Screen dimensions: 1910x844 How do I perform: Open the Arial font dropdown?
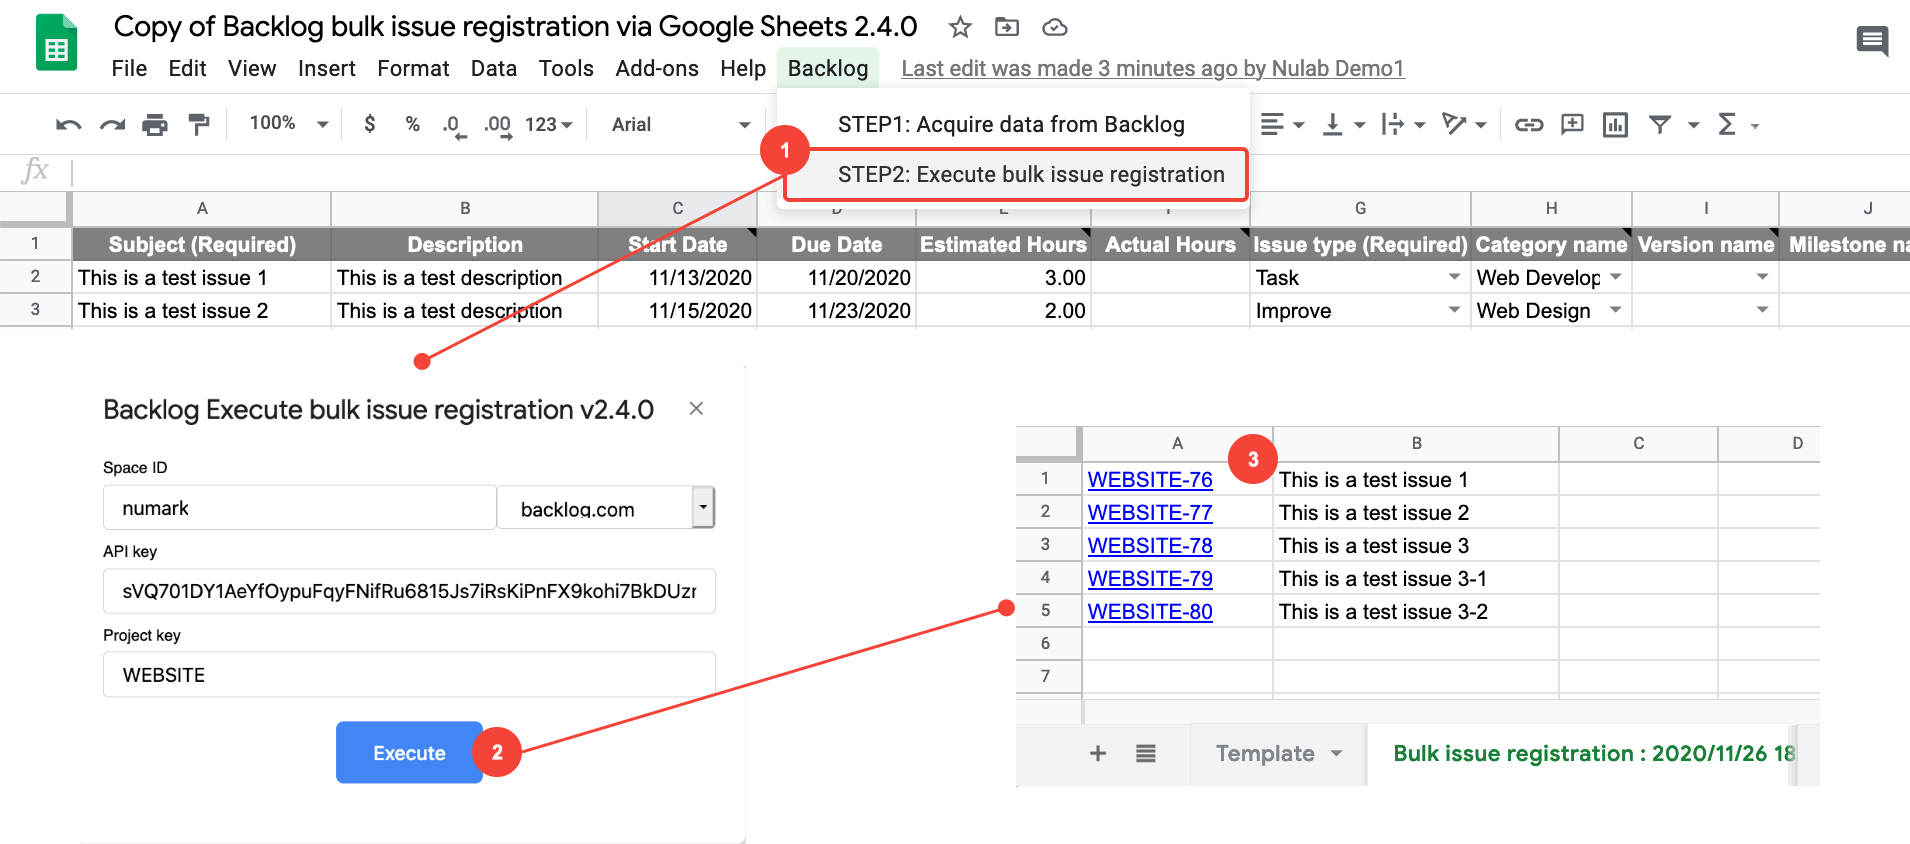click(x=680, y=125)
